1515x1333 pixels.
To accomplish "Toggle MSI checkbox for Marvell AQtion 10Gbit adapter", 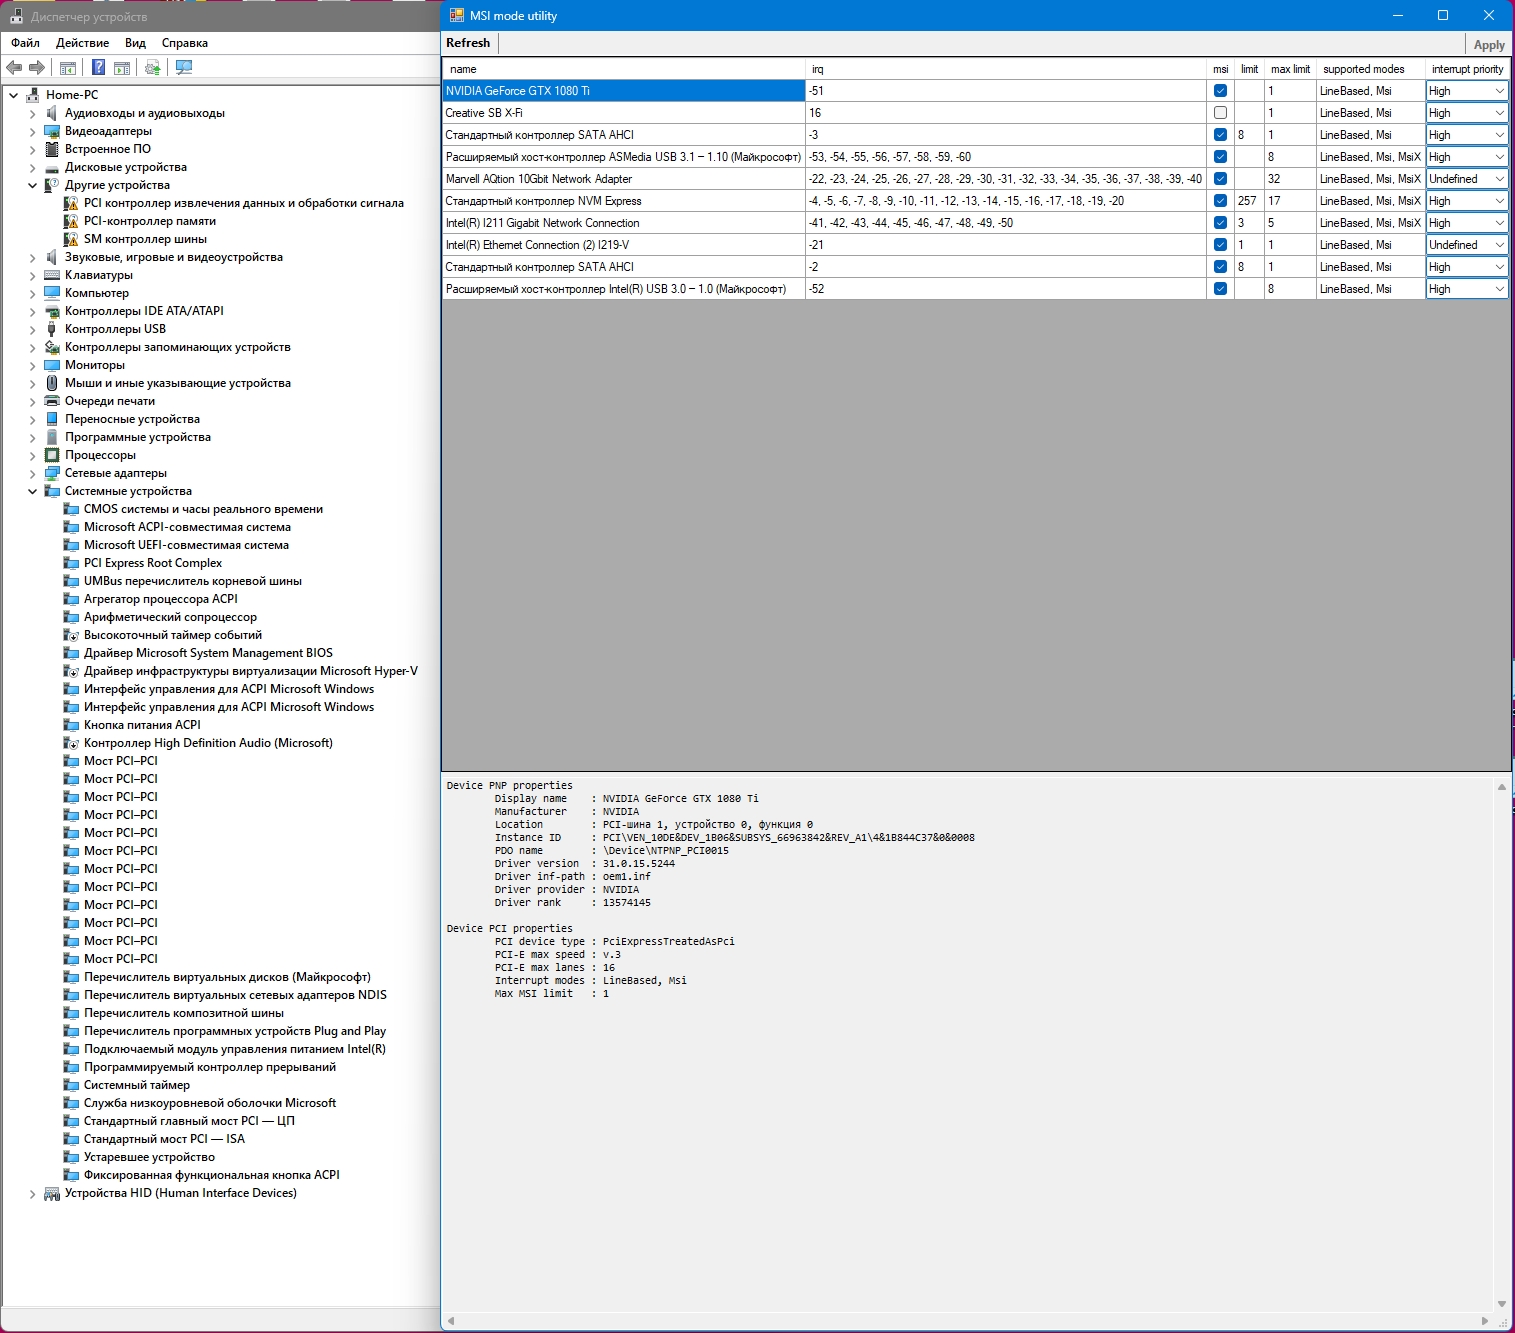I will coord(1220,179).
